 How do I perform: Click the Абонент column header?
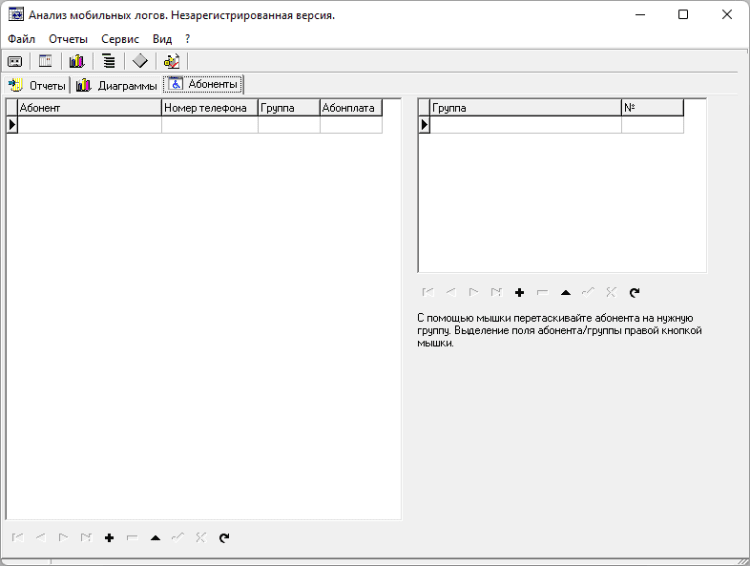(x=89, y=108)
